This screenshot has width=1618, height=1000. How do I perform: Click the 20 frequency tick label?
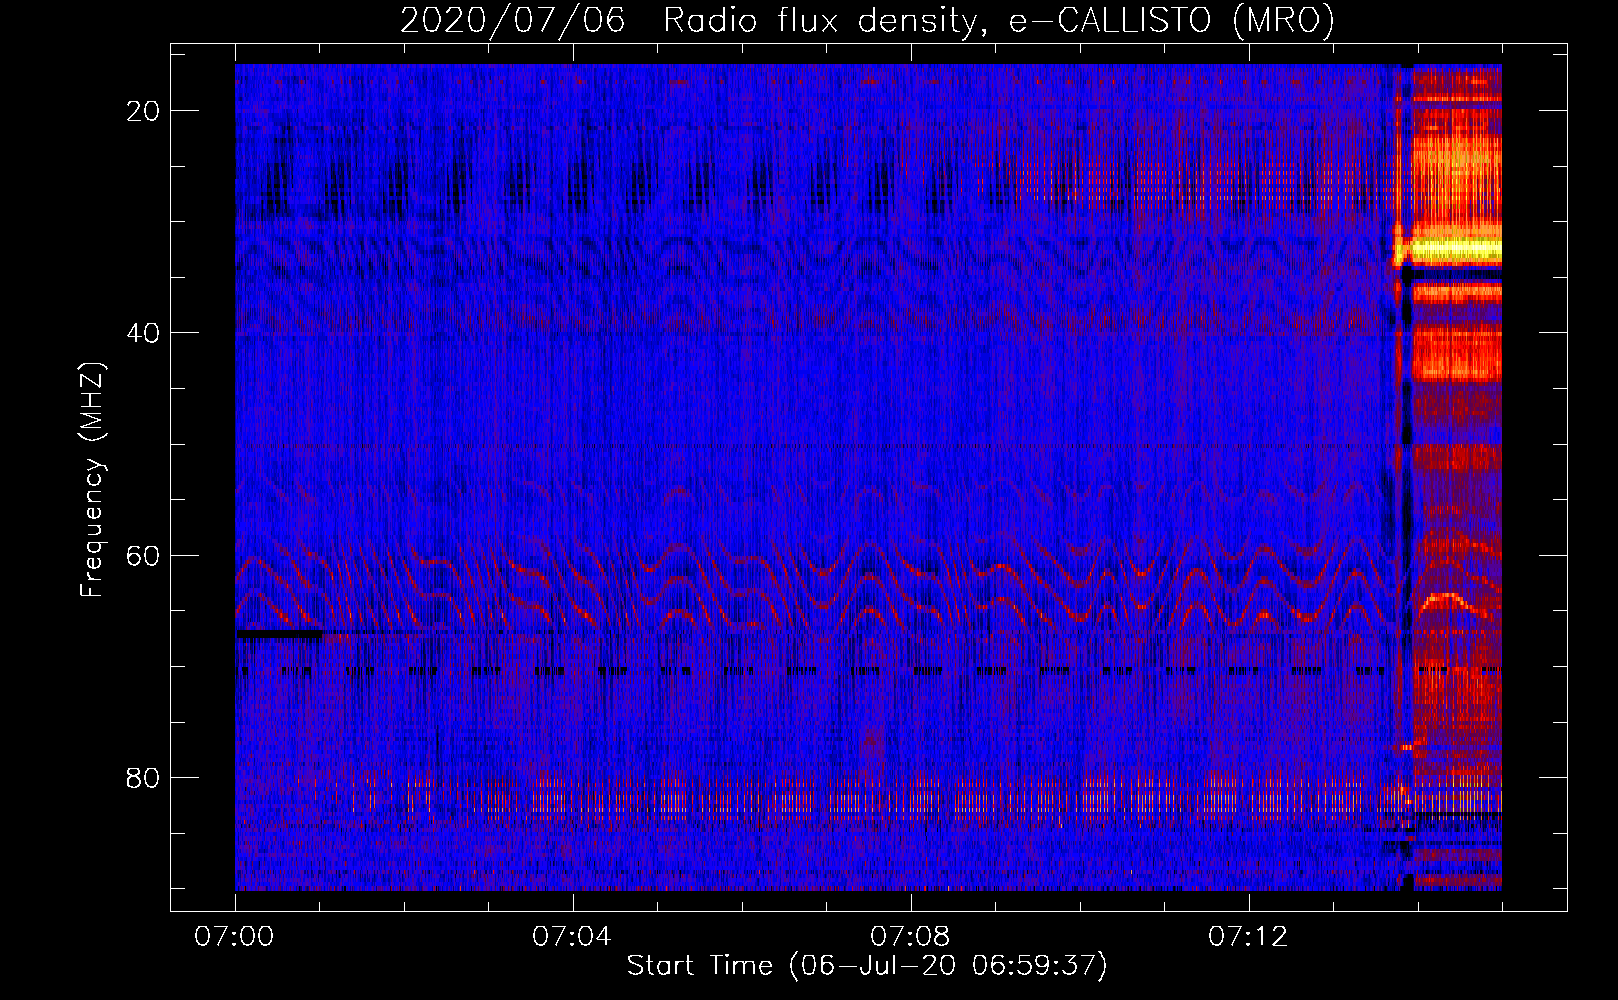tap(143, 111)
